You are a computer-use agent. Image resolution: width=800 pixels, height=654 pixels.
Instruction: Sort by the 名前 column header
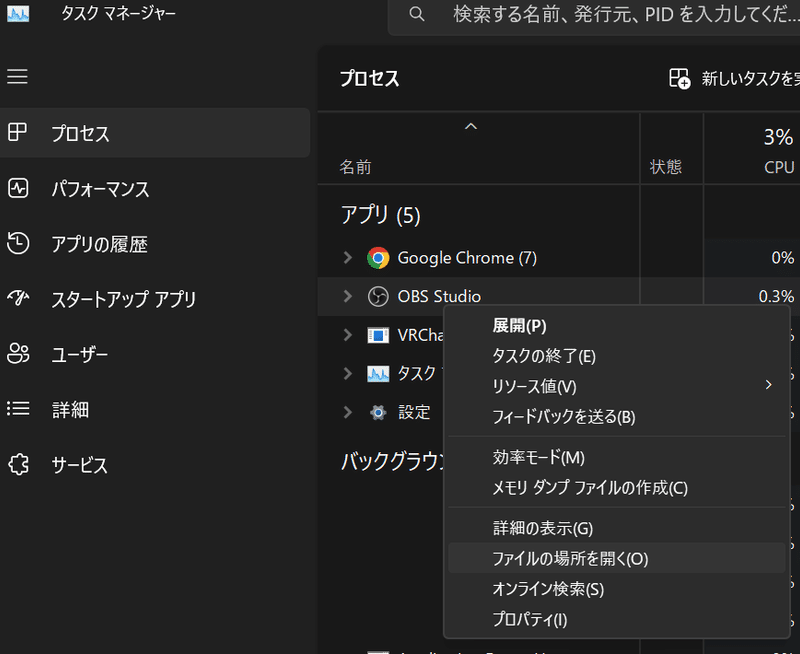pyautogui.click(x=478, y=148)
